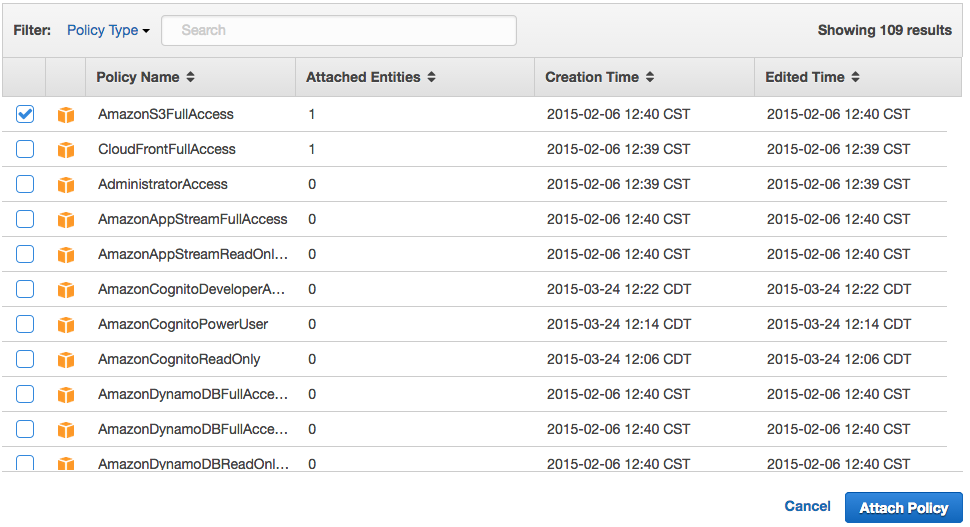Click the AmazonS3FullAccess attached entities count

pyautogui.click(x=312, y=114)
